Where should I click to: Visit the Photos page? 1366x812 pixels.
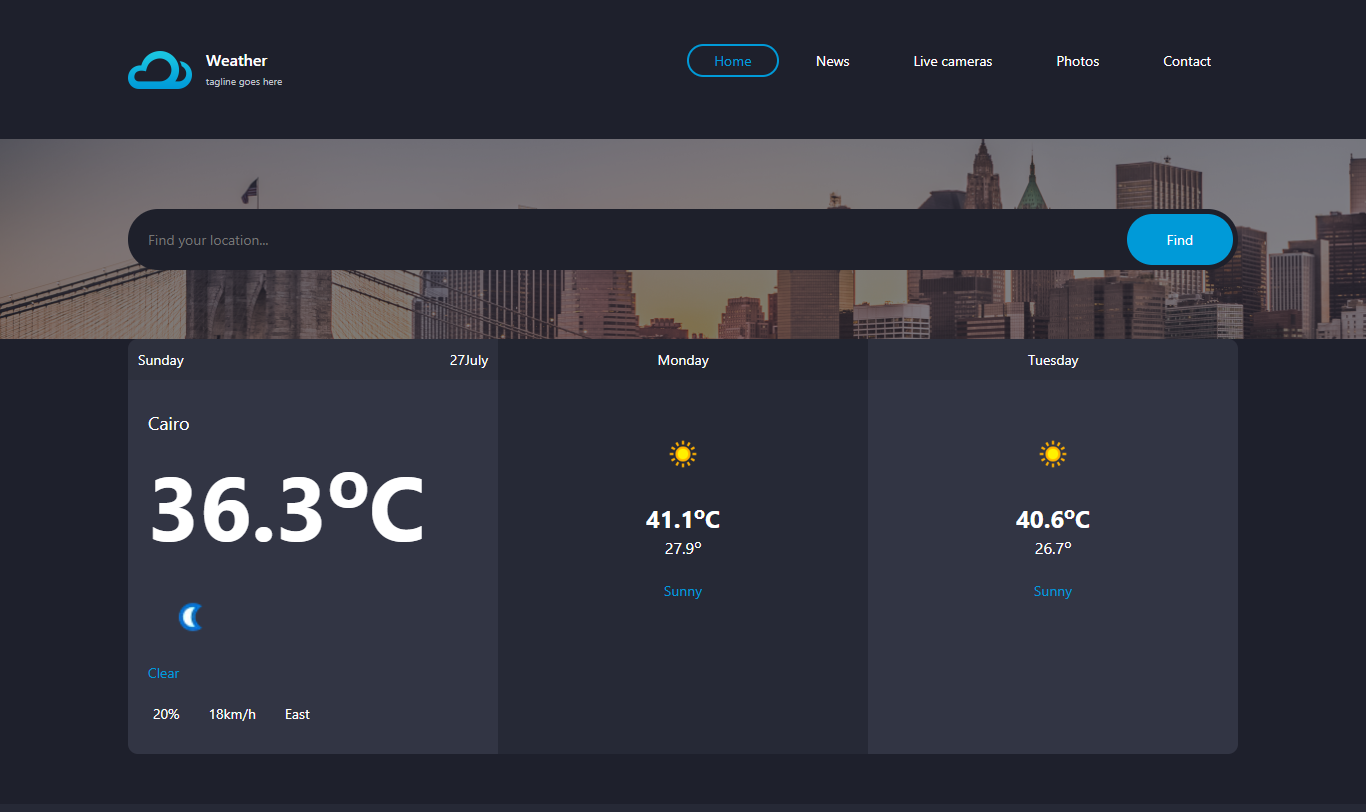[1077, 61]
